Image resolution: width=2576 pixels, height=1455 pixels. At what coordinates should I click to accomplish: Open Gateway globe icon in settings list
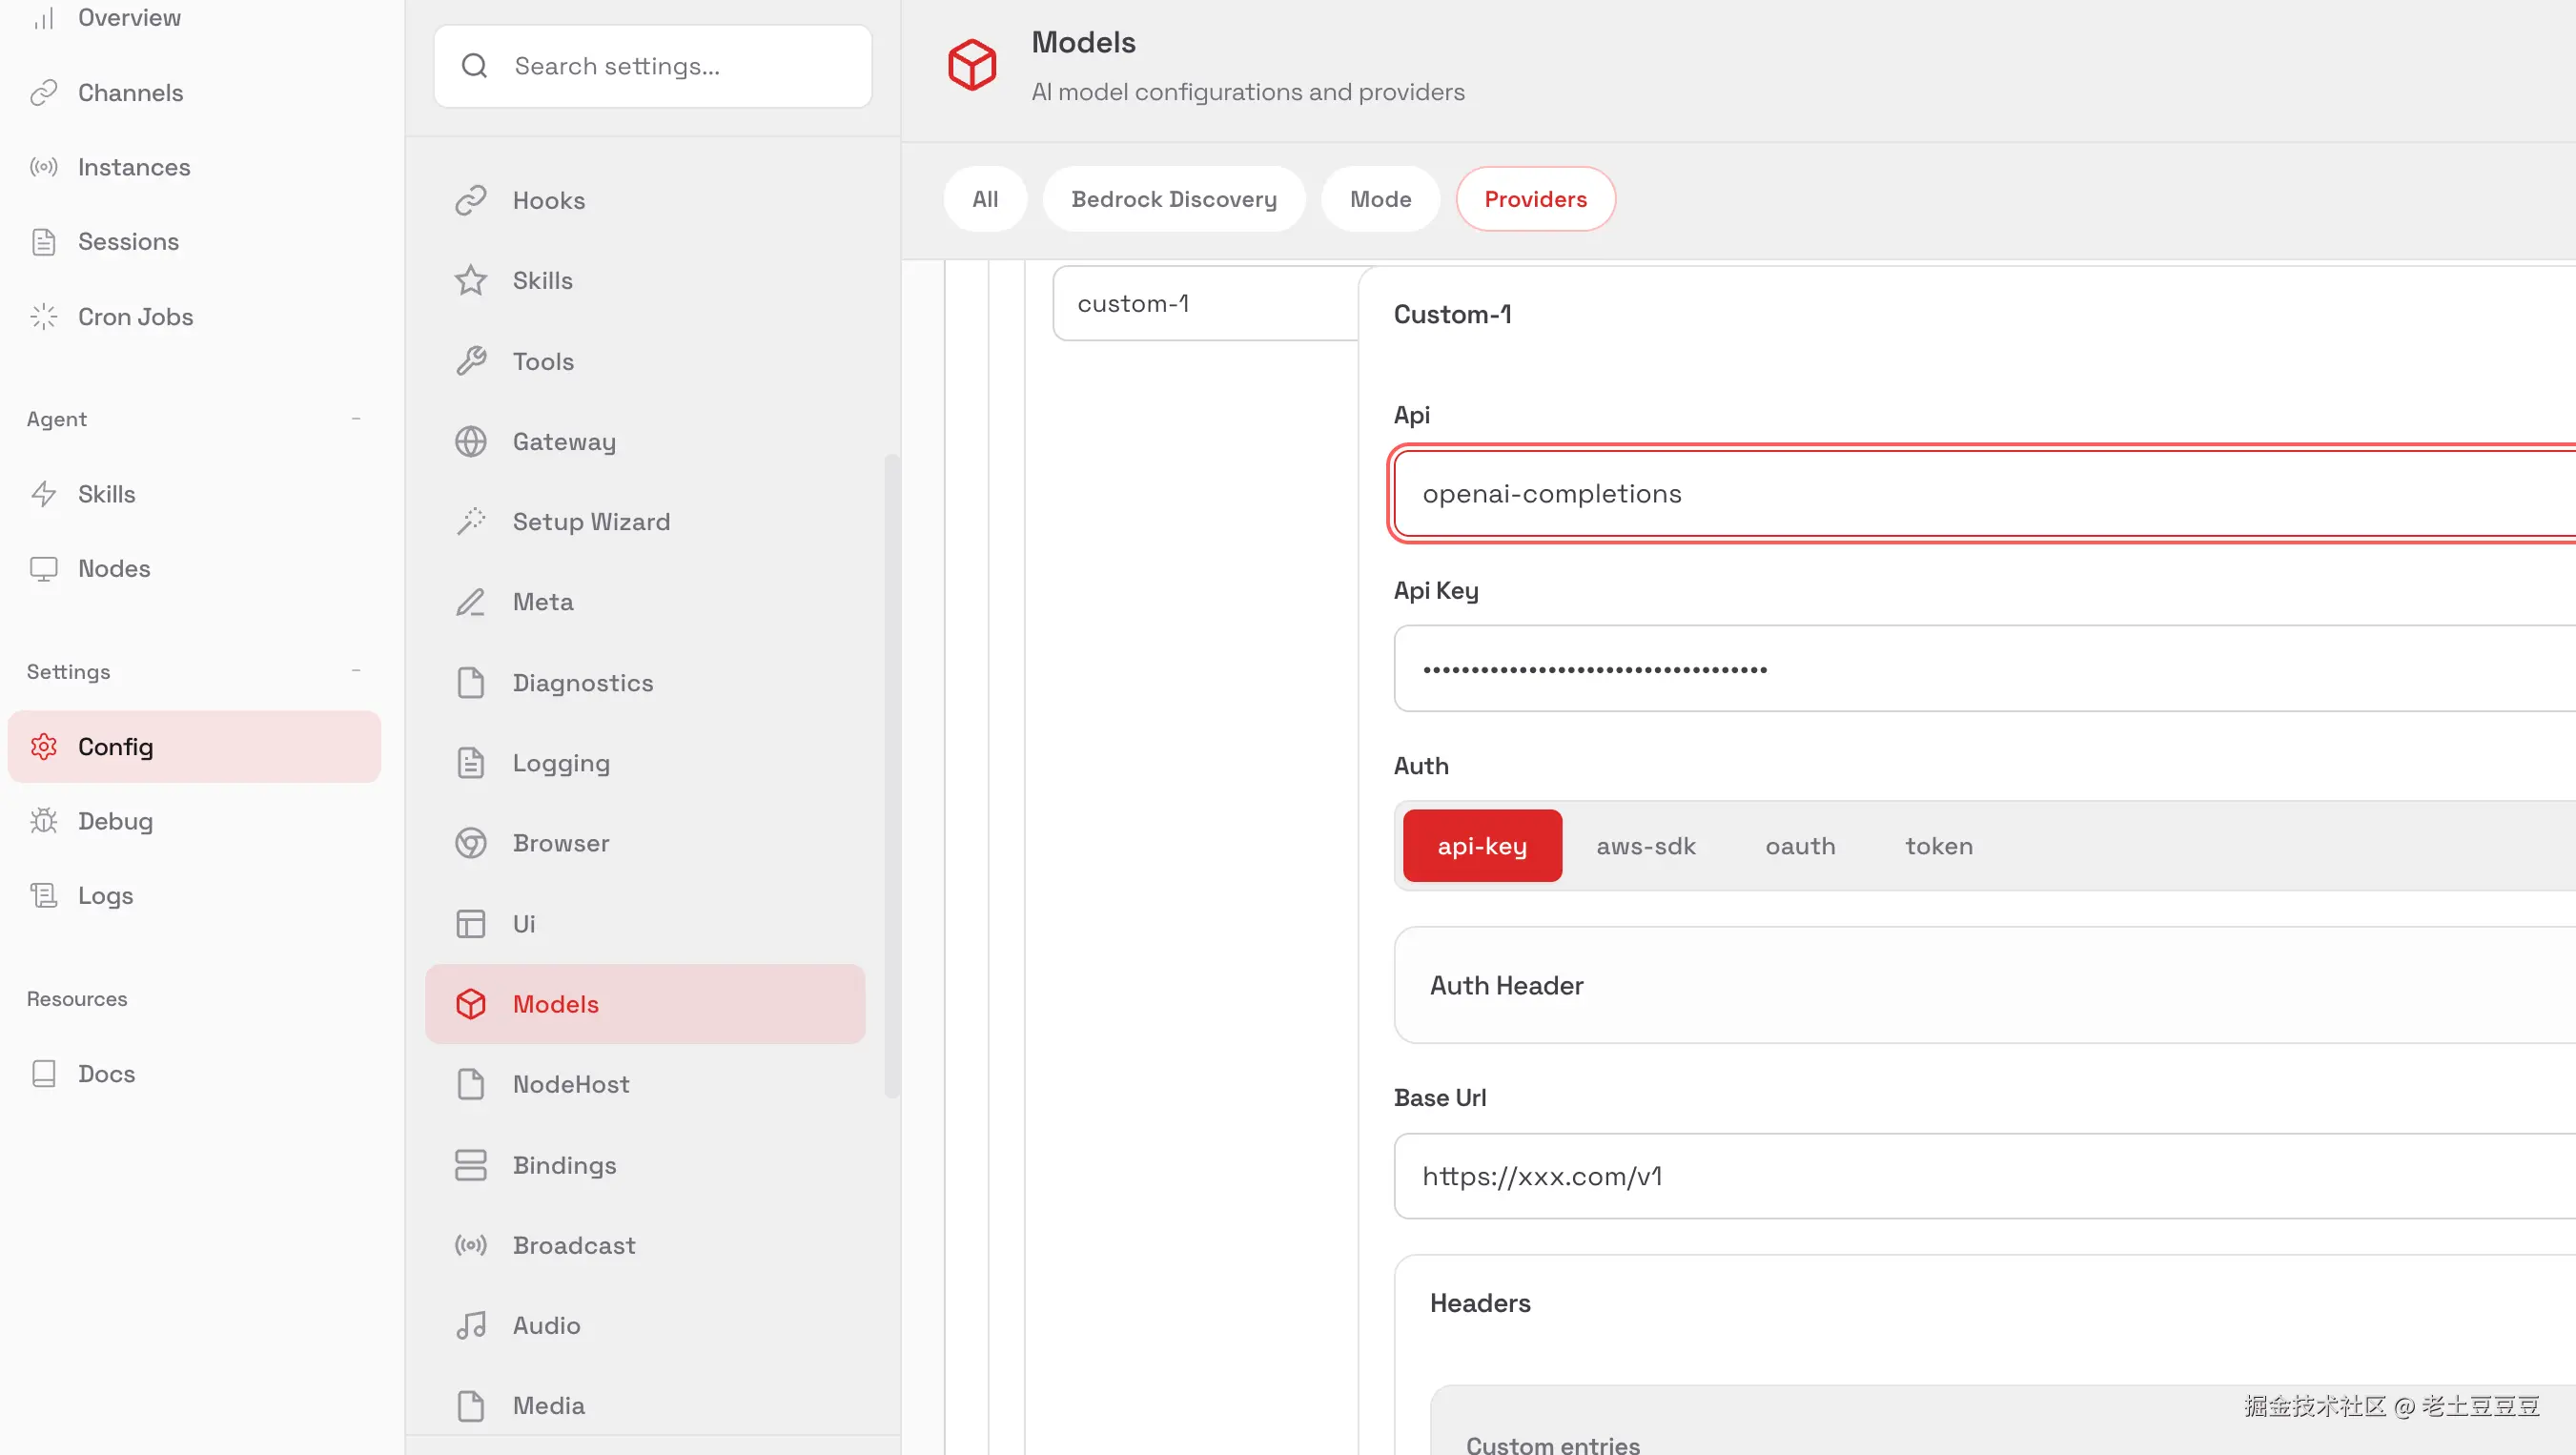click(x=470, y=441)
